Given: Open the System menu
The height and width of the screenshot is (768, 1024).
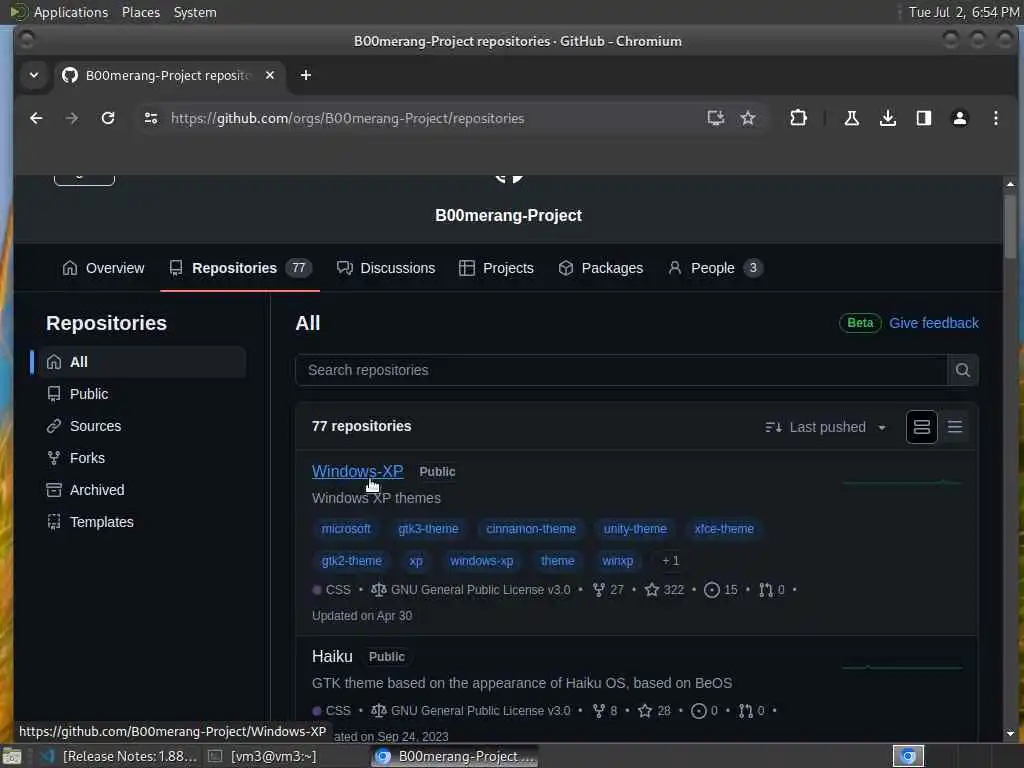Looking at the screenshot, I should [195, 12].
